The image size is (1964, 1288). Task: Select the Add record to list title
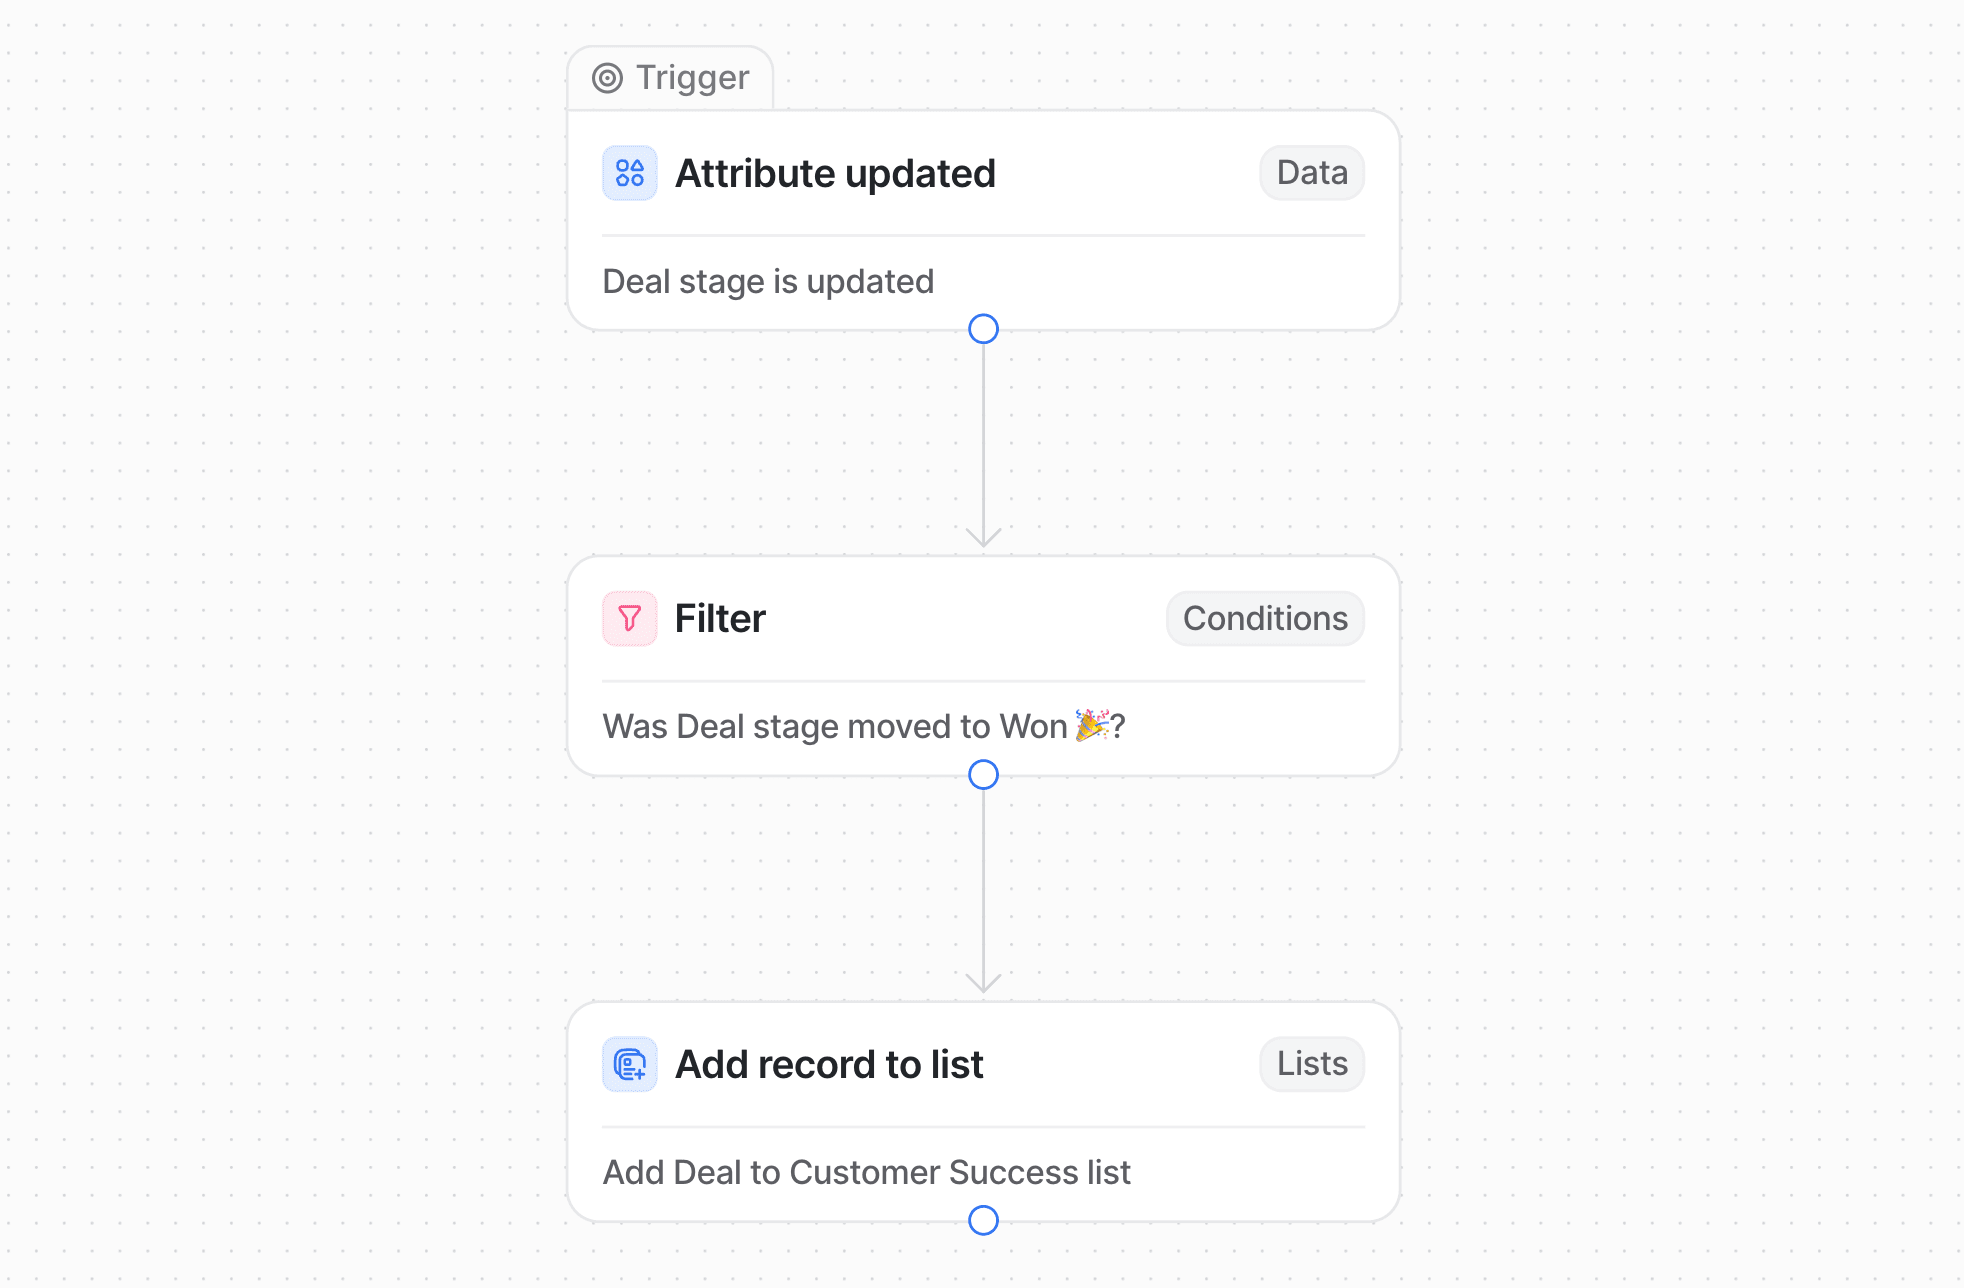coord(829,1065)
